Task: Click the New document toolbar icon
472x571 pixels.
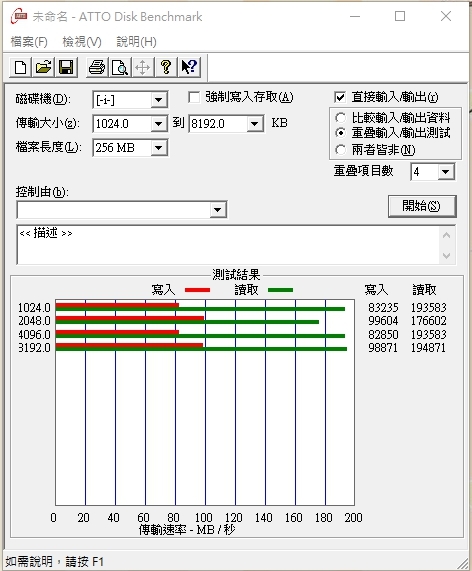Action: click(21, 67)
